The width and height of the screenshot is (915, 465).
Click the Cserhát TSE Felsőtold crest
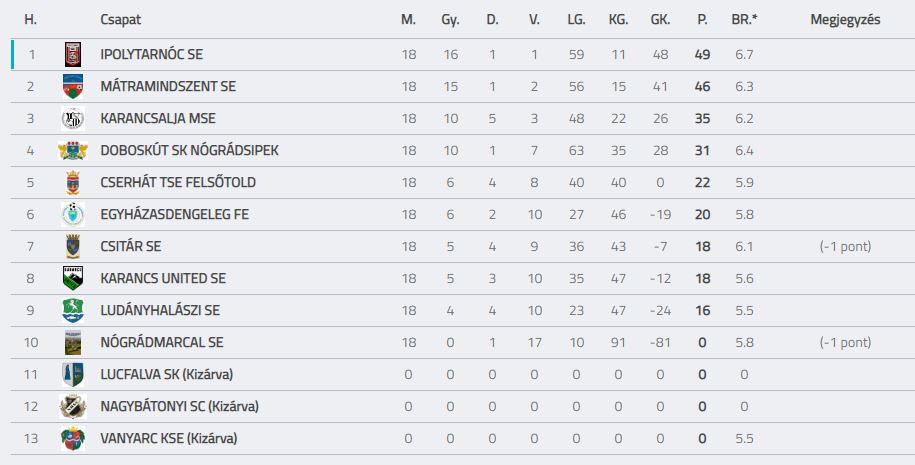point(73,183)
